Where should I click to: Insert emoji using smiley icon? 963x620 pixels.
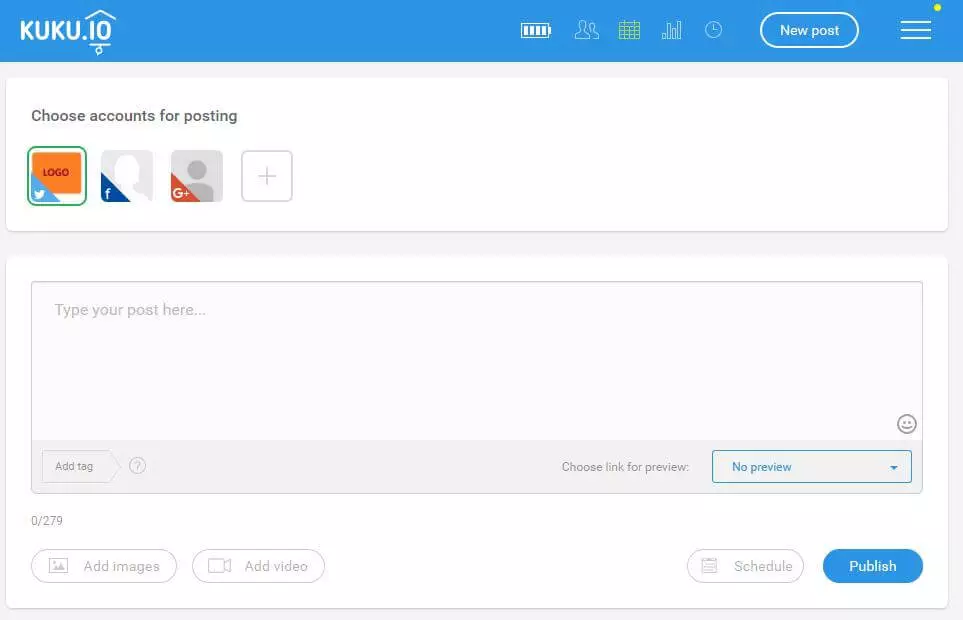906,424
